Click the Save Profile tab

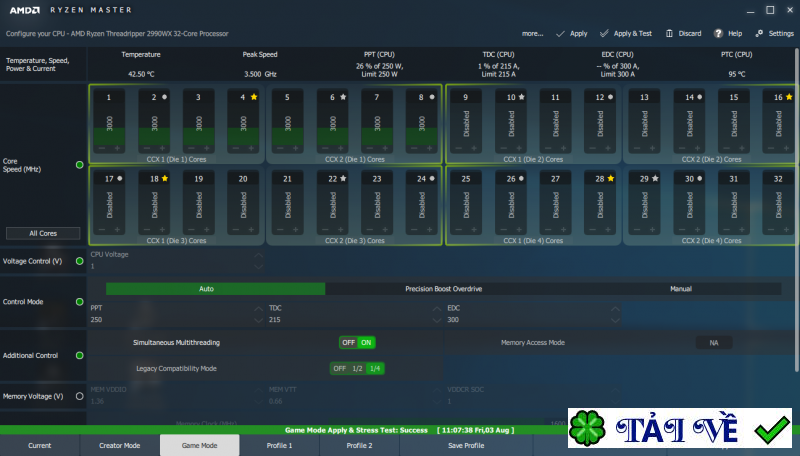pos(466,445)
